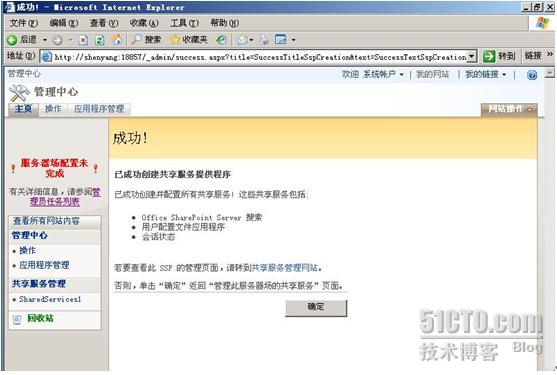Click the 已成功创建共享服务提供程序 subtitle

coord(173,174)
